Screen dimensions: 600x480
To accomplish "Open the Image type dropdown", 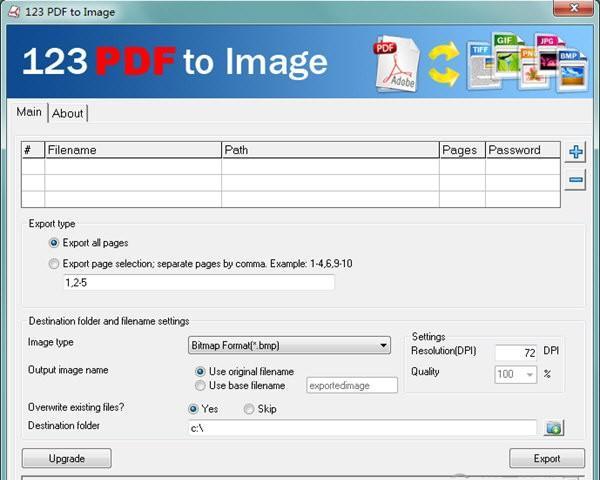I will tap(289, 345).
